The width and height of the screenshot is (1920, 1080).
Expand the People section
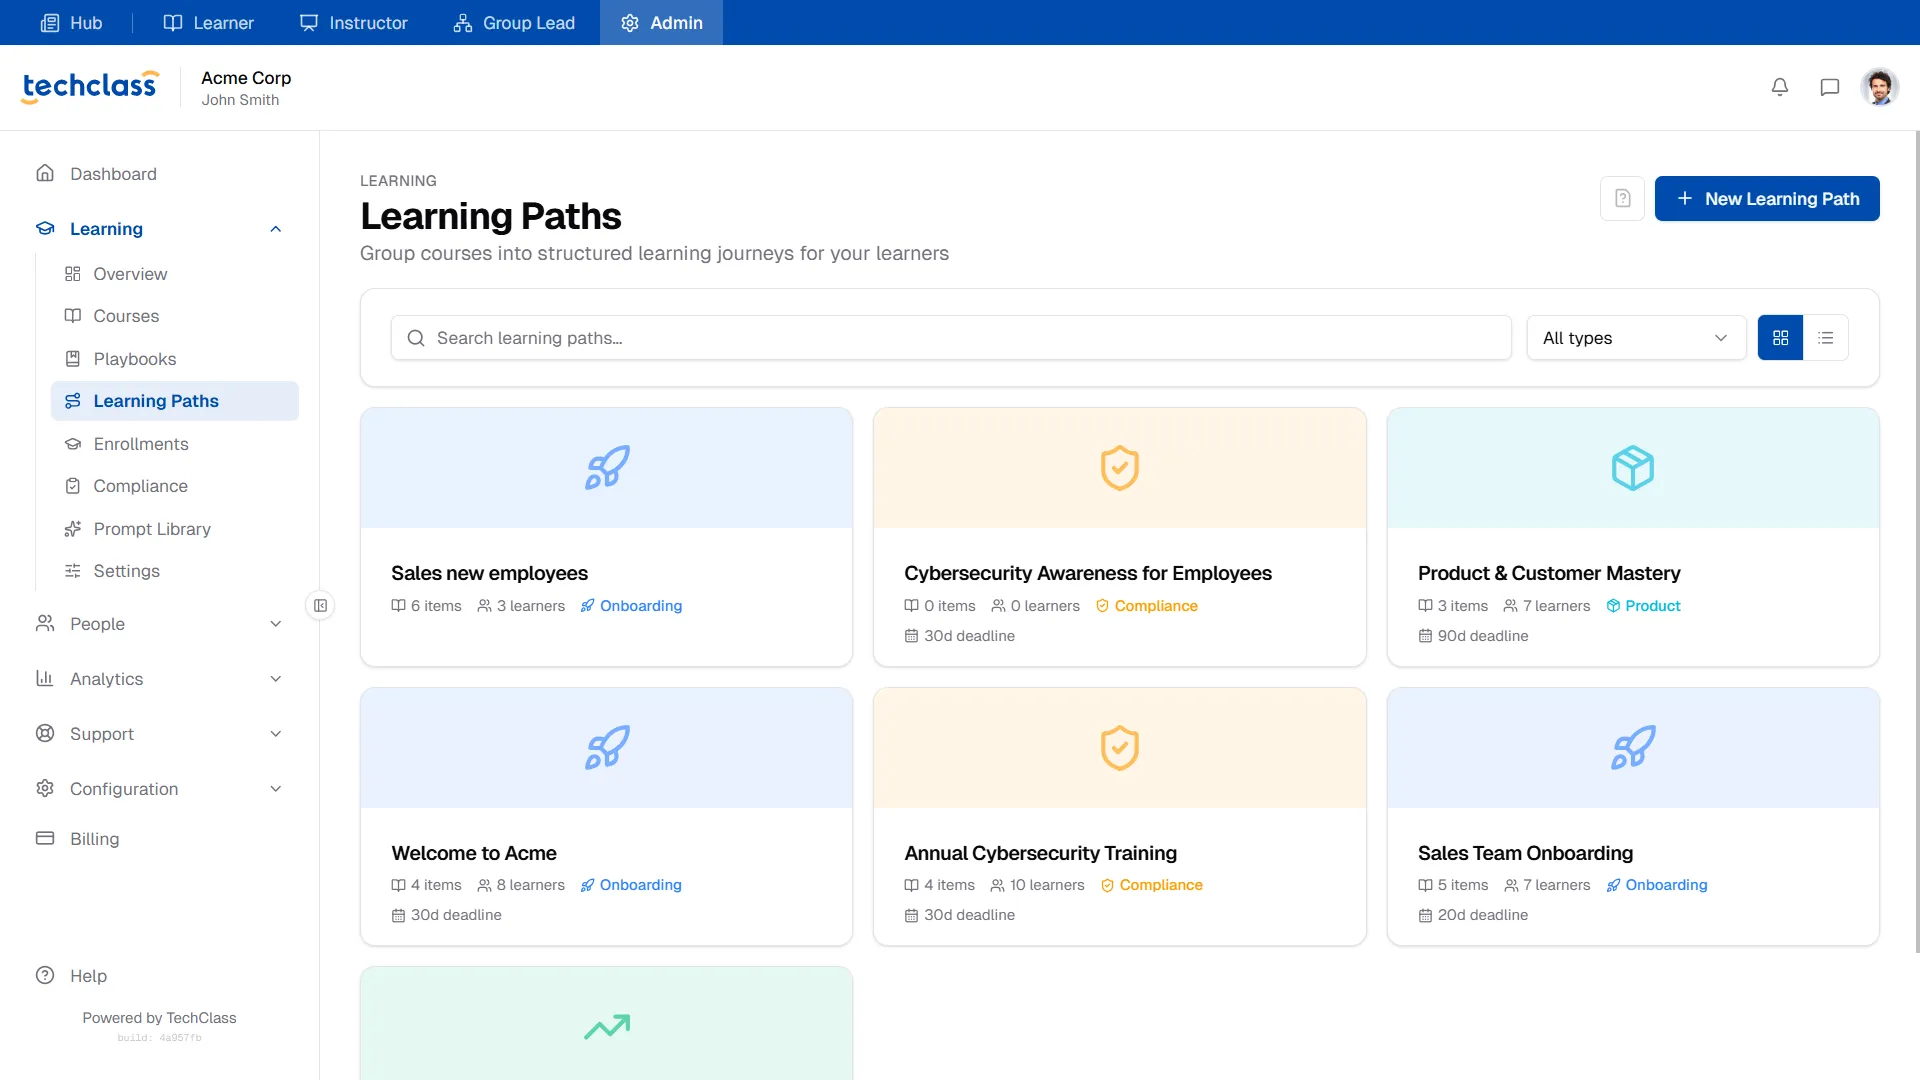point(160,624)
